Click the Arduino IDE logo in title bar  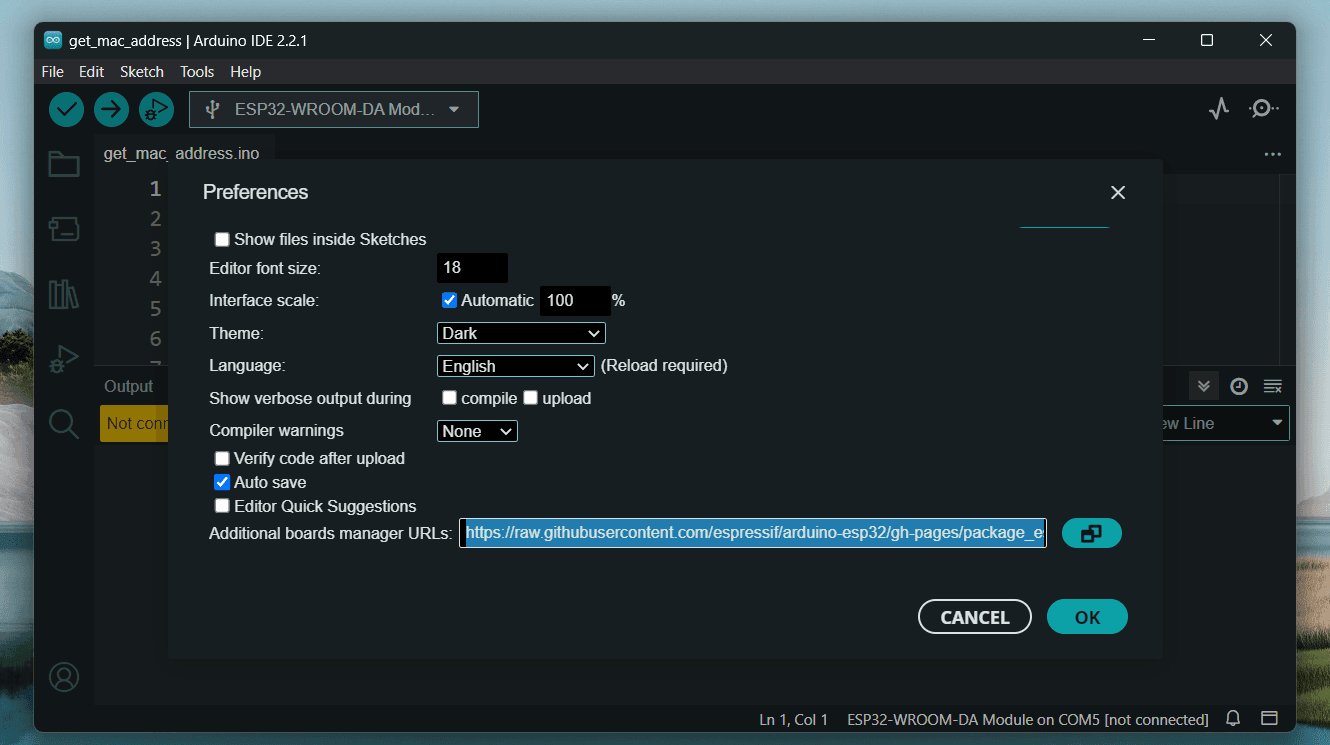coord(52,41)
